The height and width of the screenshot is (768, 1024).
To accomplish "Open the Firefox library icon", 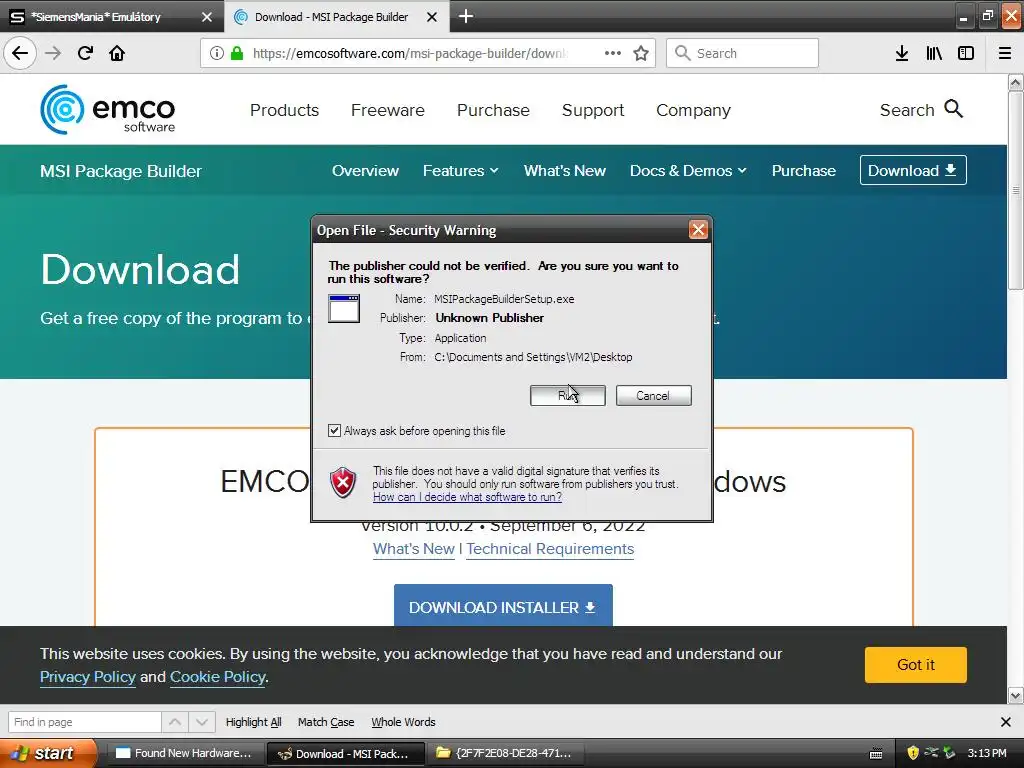I will click(934, 53).
